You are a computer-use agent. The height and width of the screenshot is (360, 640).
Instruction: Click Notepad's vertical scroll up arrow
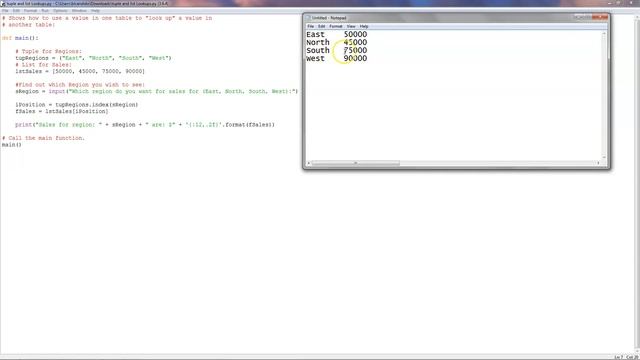604,33
